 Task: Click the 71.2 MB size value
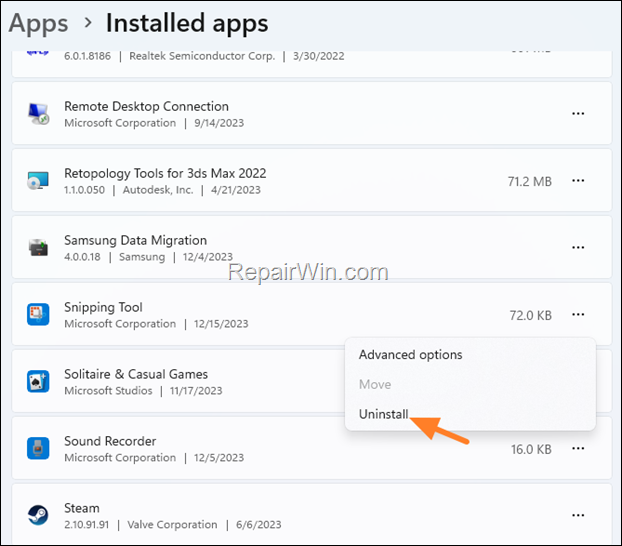click(530, 182)
